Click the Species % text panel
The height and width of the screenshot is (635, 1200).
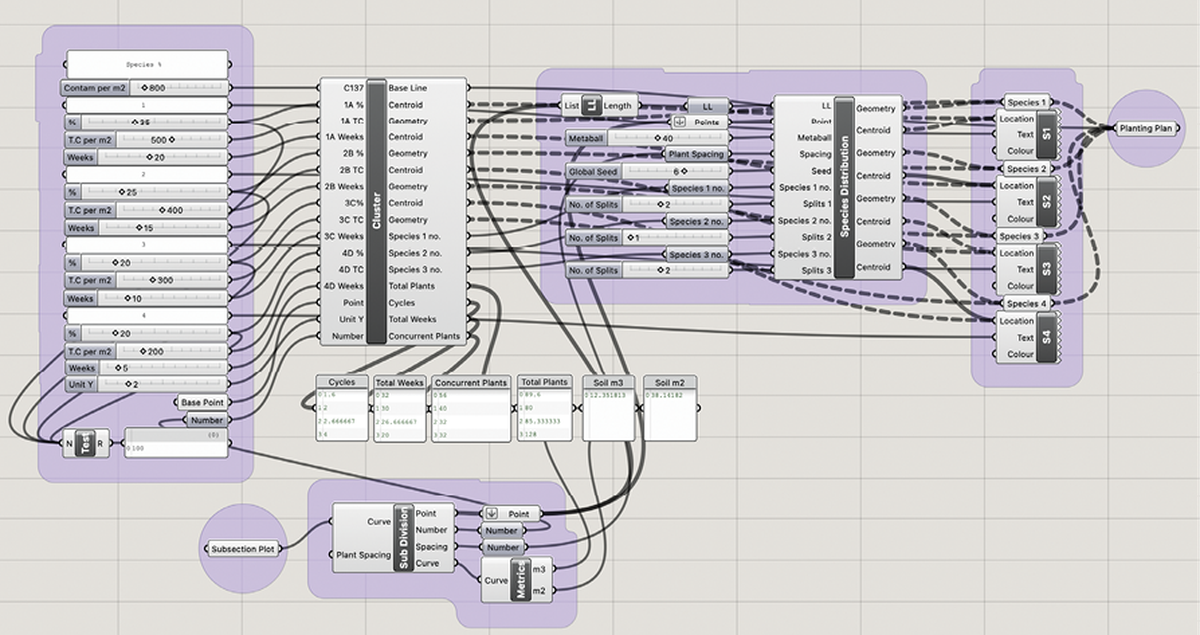(147, 64)
